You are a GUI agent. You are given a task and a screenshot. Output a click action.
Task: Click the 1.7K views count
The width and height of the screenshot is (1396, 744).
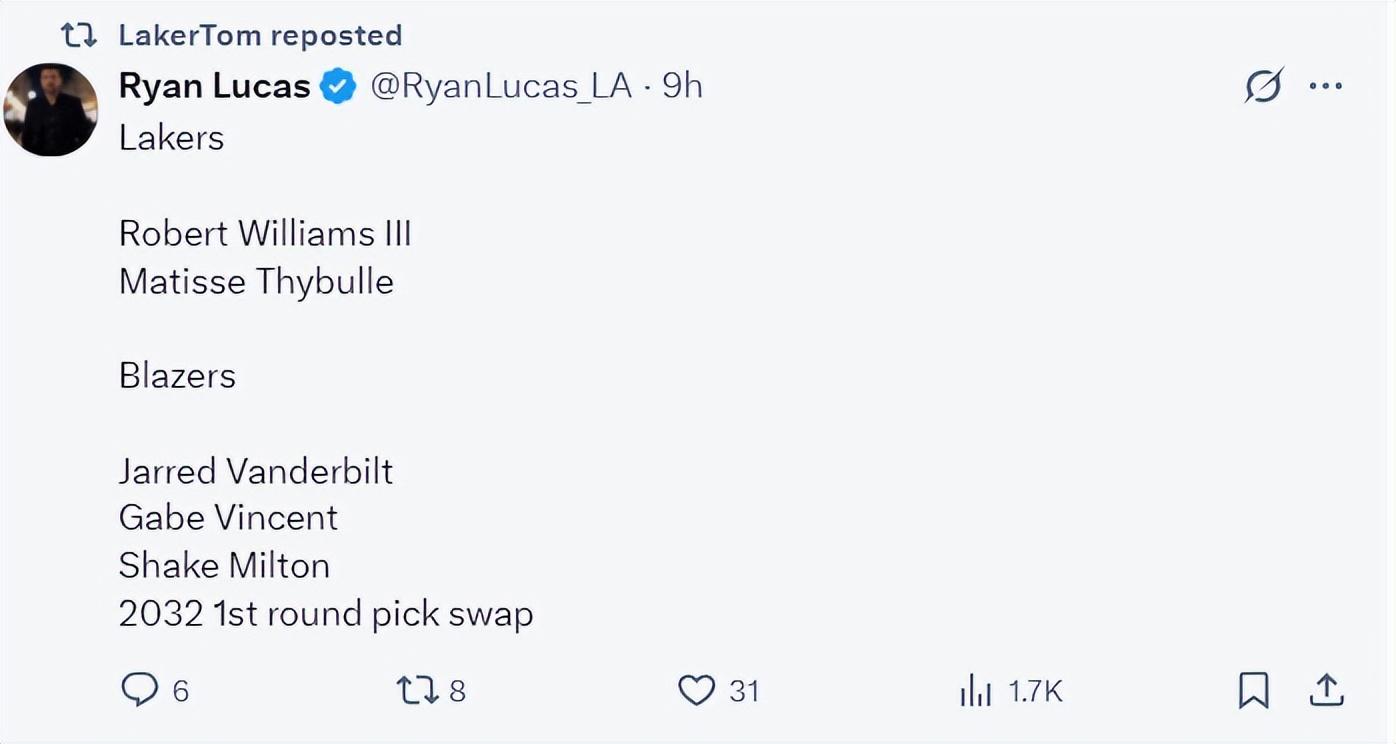click(x=1034, y=691)
